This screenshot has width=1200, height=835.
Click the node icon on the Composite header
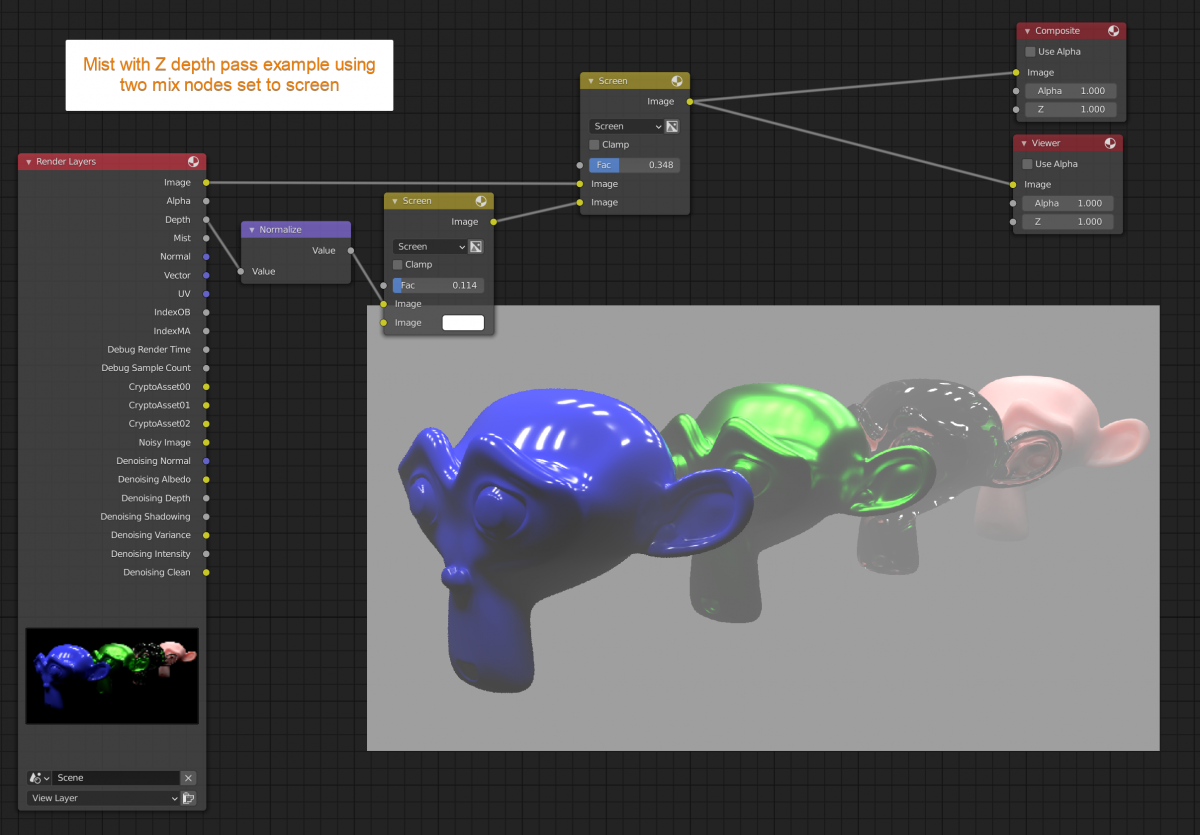tap(1113, 30)
